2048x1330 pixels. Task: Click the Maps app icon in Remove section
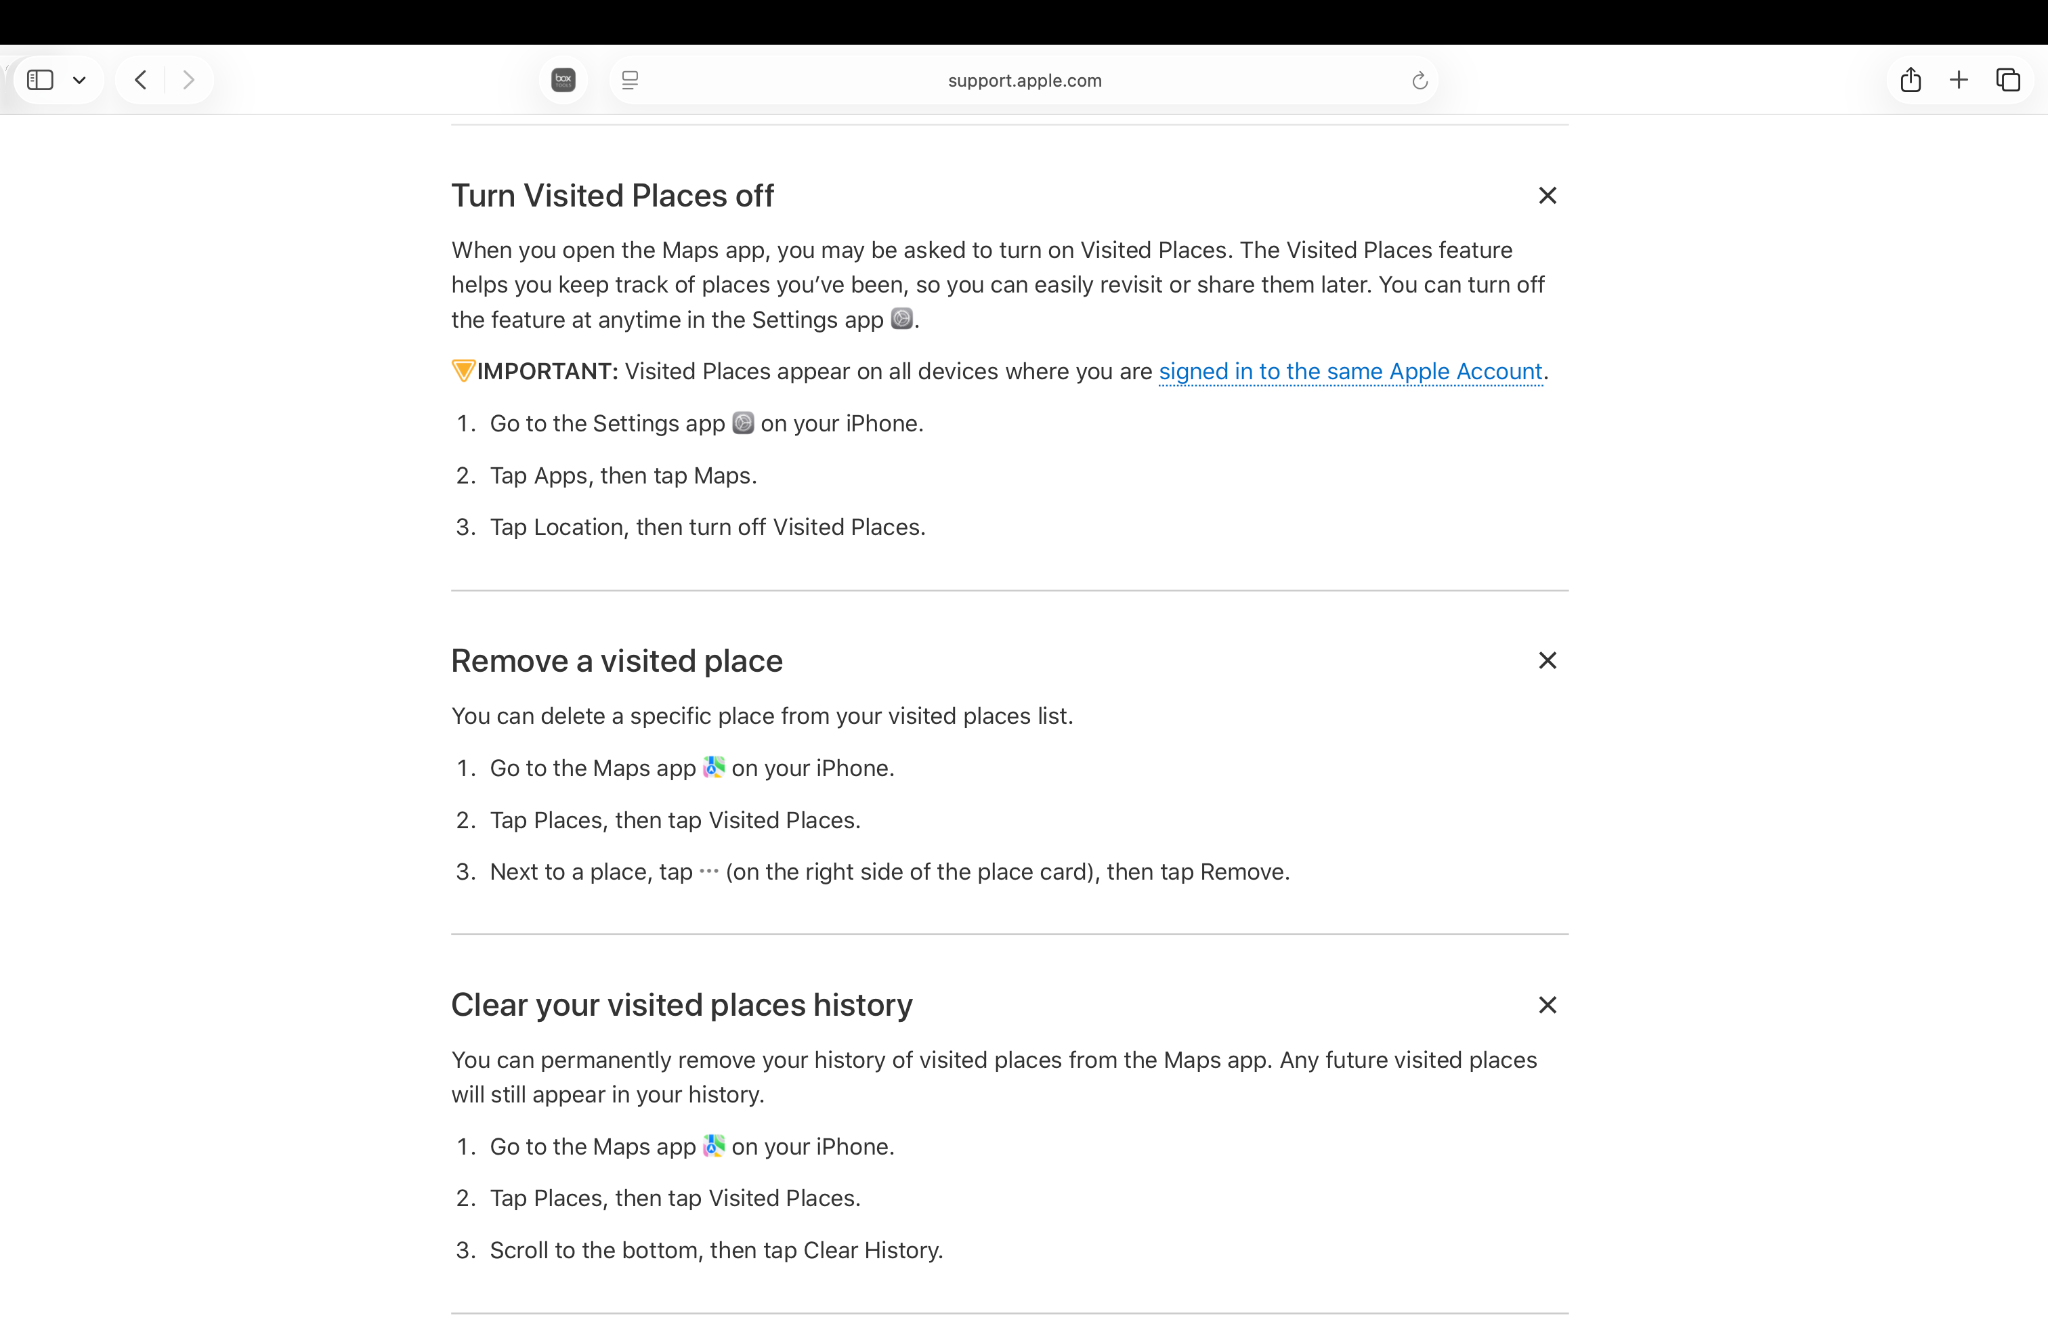713,768
